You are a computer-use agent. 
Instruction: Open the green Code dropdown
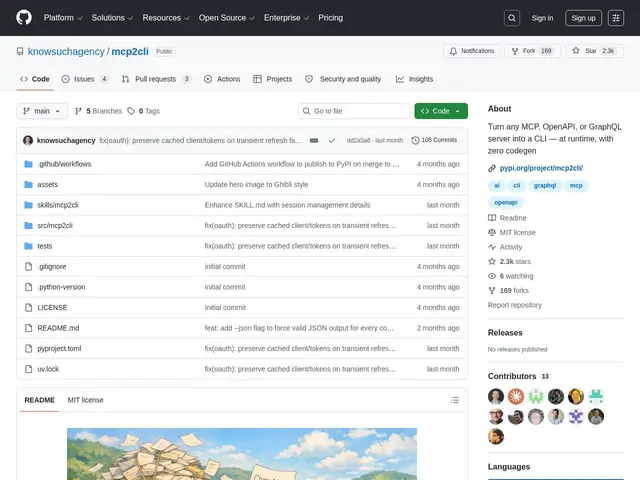[x=441, y=111]
